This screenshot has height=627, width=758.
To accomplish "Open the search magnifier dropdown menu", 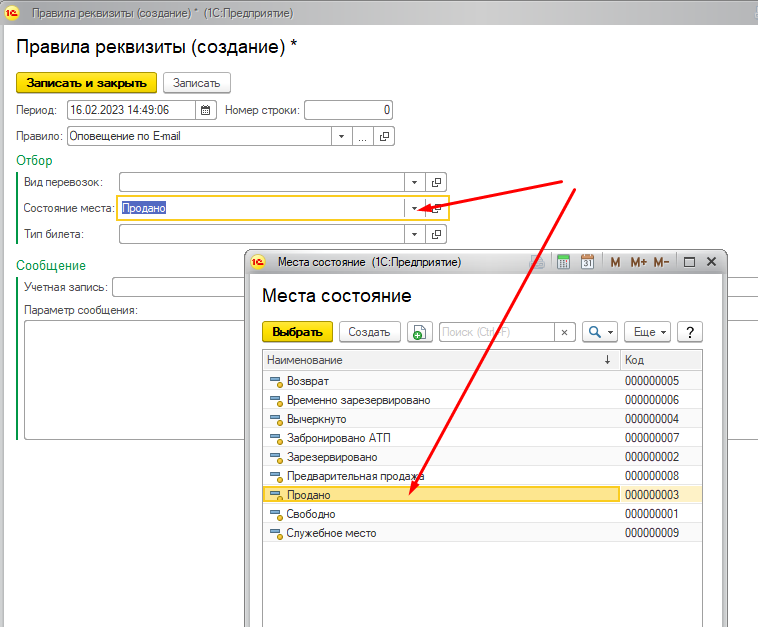I will pyautogui.click(x=600, y=332).
